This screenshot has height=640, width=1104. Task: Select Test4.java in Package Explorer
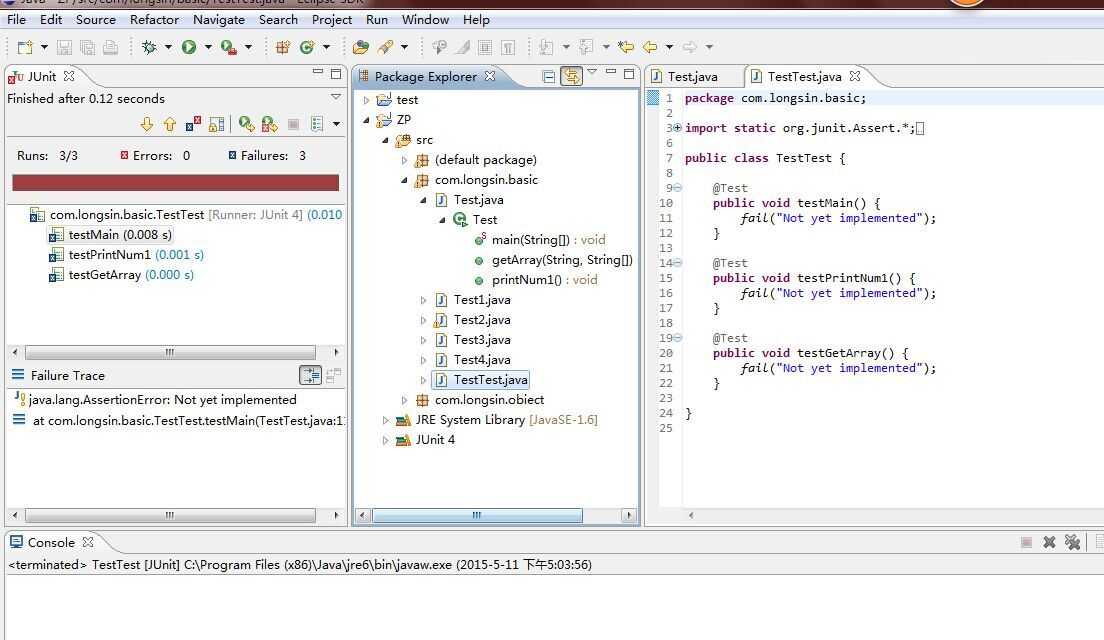pyautogui.click(x=481, y=360)
